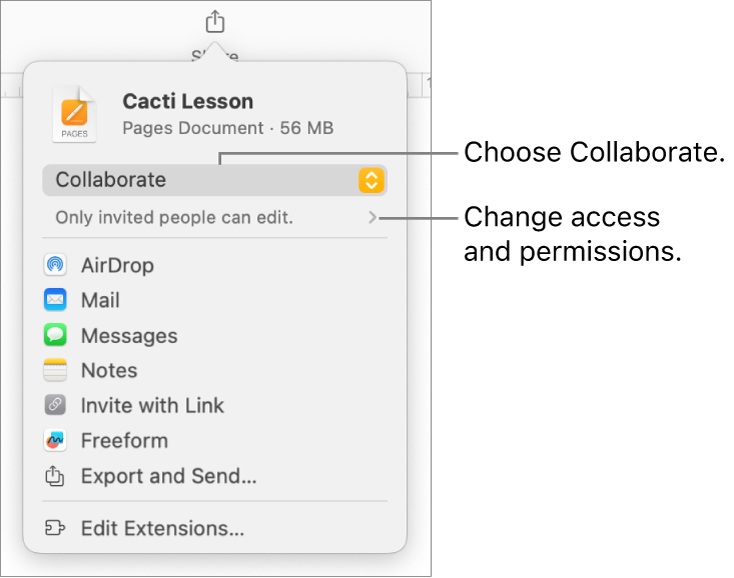
Task: Click the Messages speech bubble icon
Action: (x=56, y=336)
